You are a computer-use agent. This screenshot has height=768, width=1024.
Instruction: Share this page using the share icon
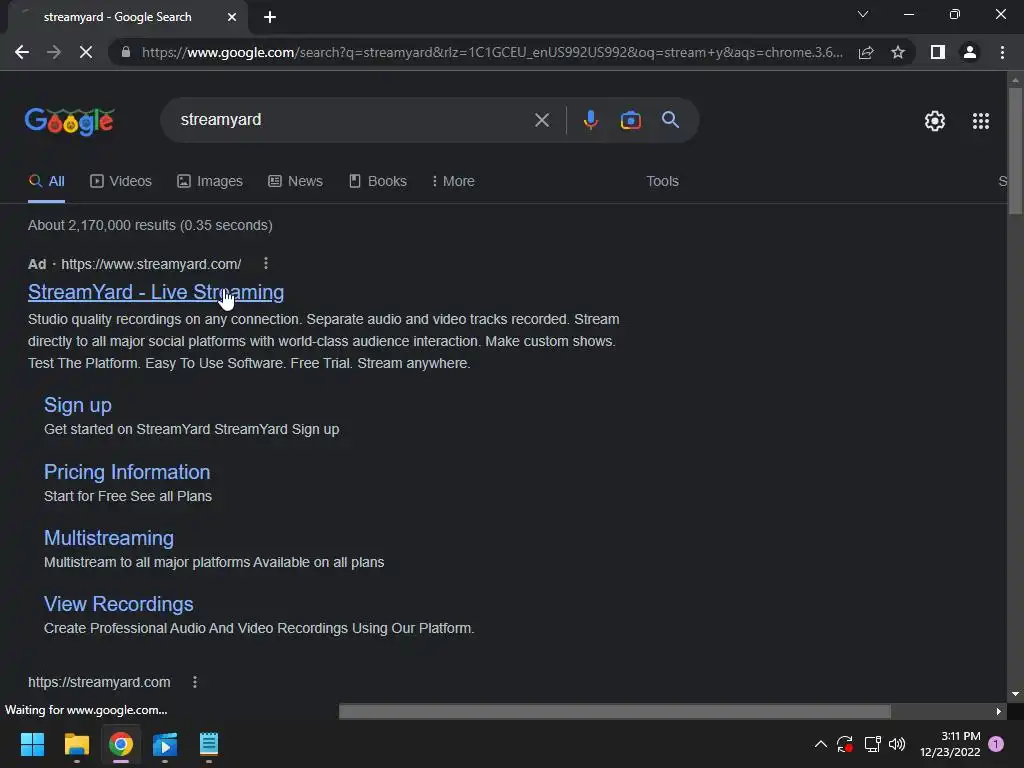[x=866, y=52]
